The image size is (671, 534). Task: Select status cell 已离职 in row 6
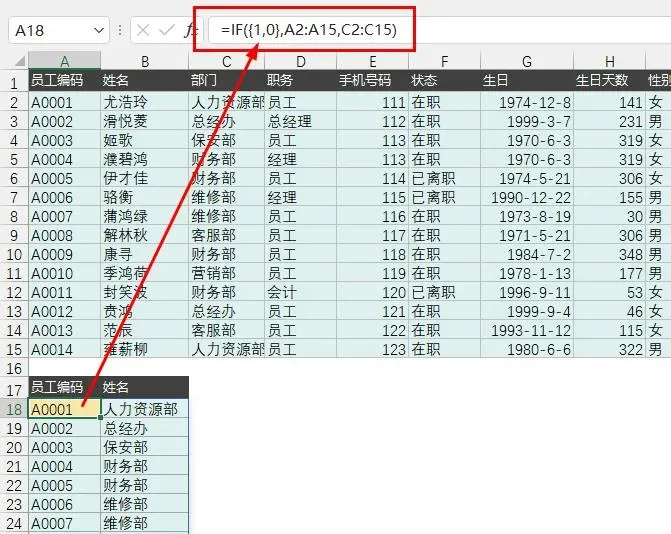(444, 178)
